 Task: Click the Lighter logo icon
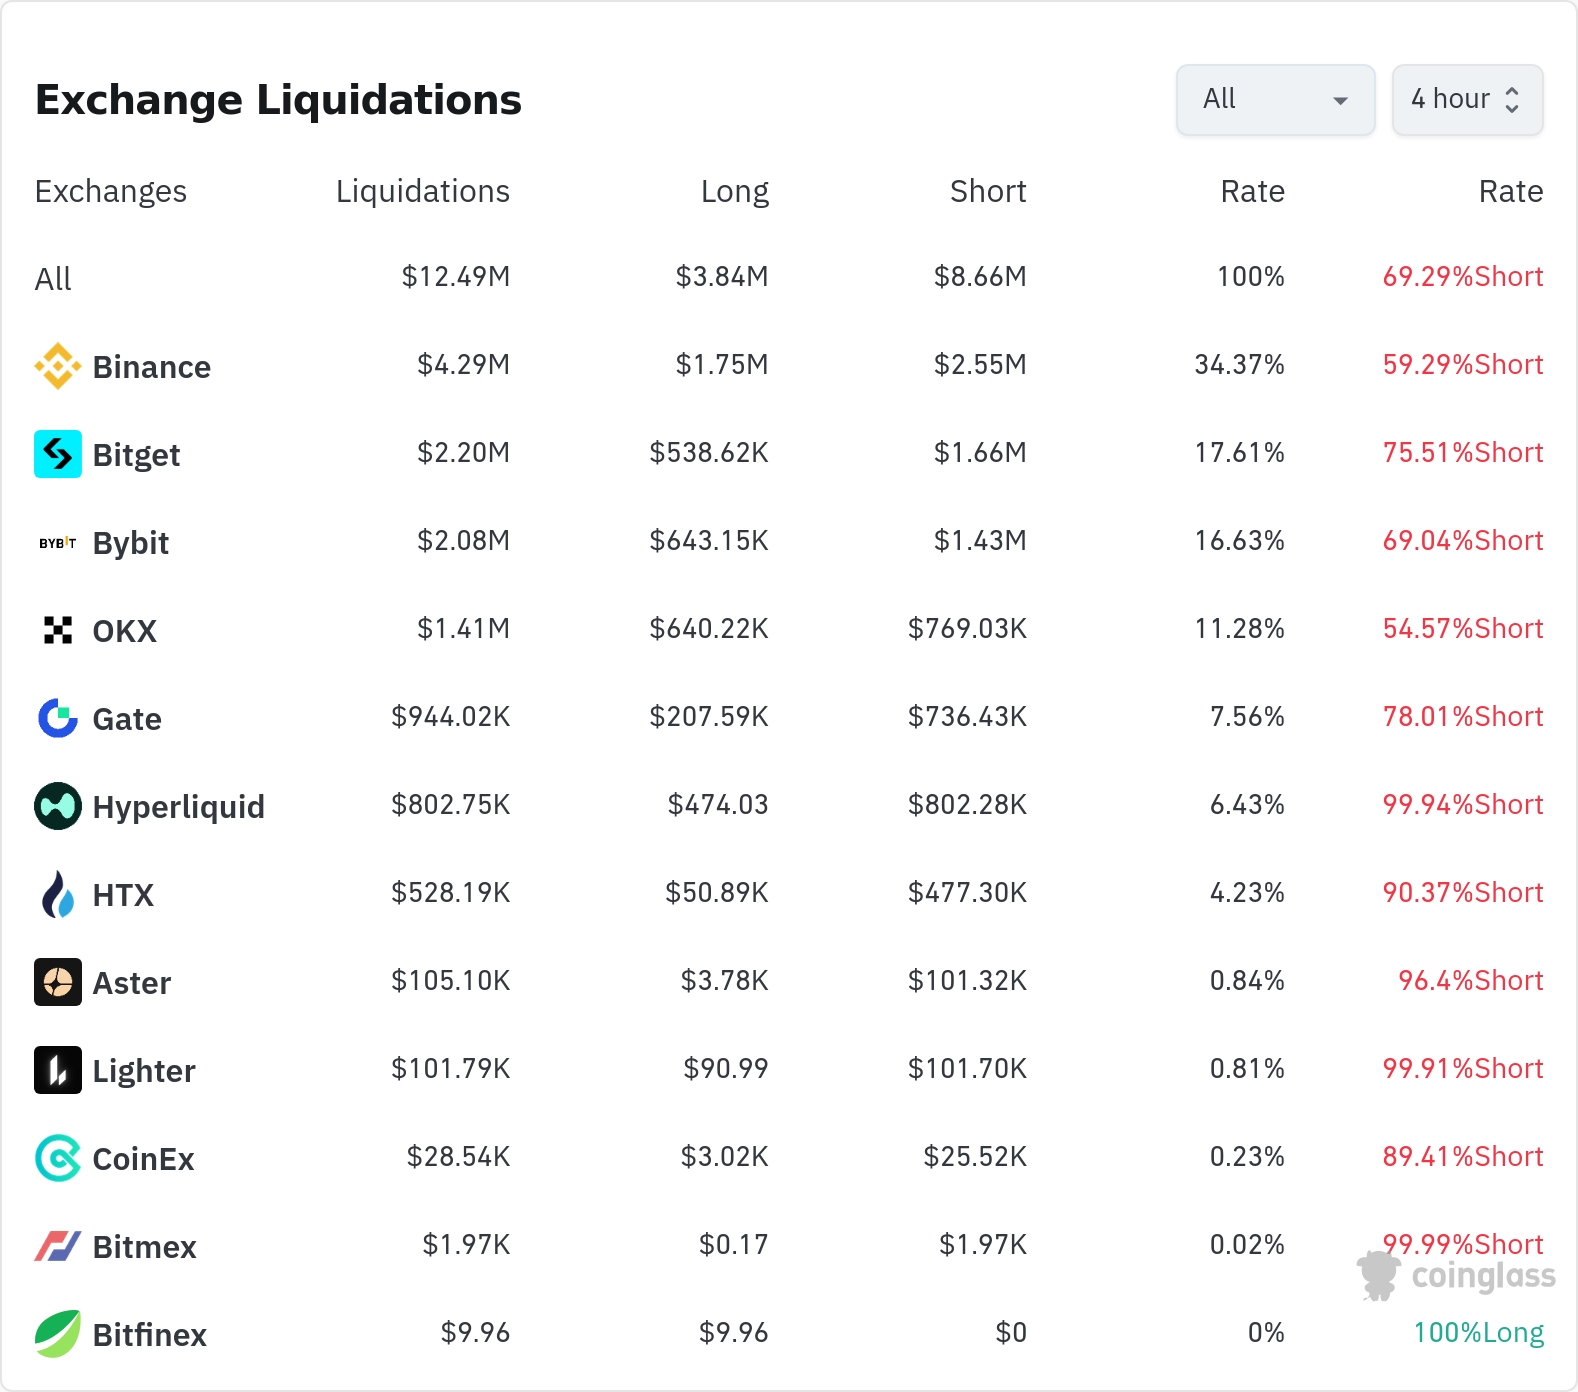click(58, 1070)
